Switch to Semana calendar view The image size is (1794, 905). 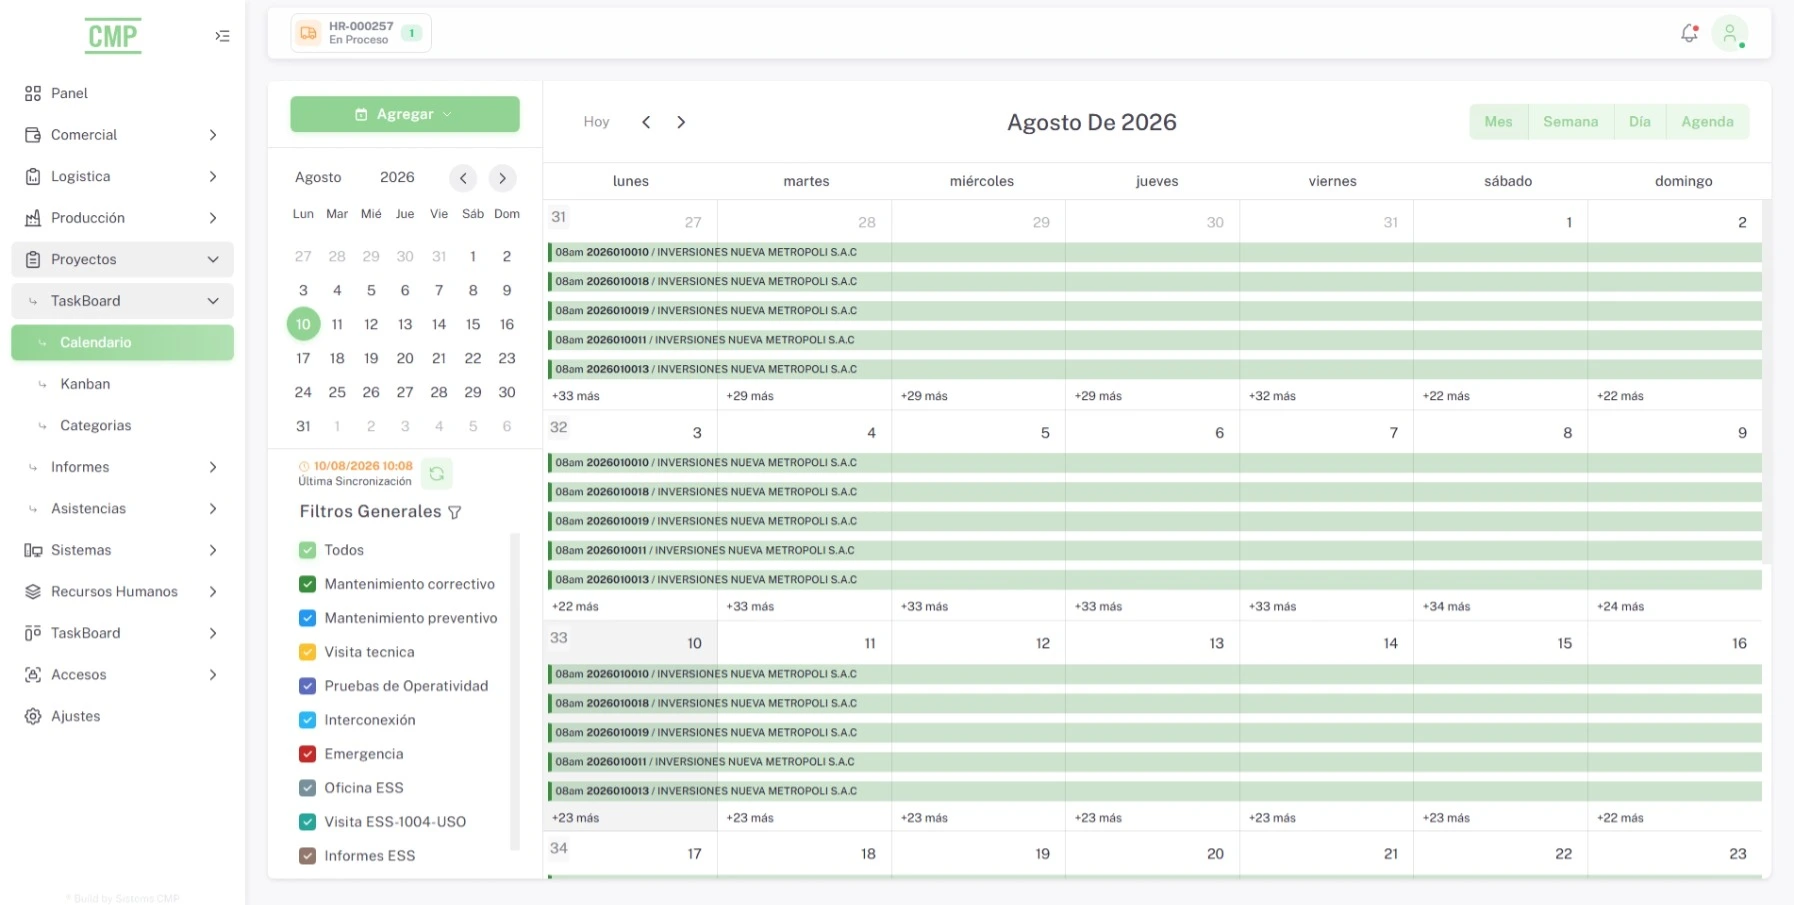[1570, 122]
